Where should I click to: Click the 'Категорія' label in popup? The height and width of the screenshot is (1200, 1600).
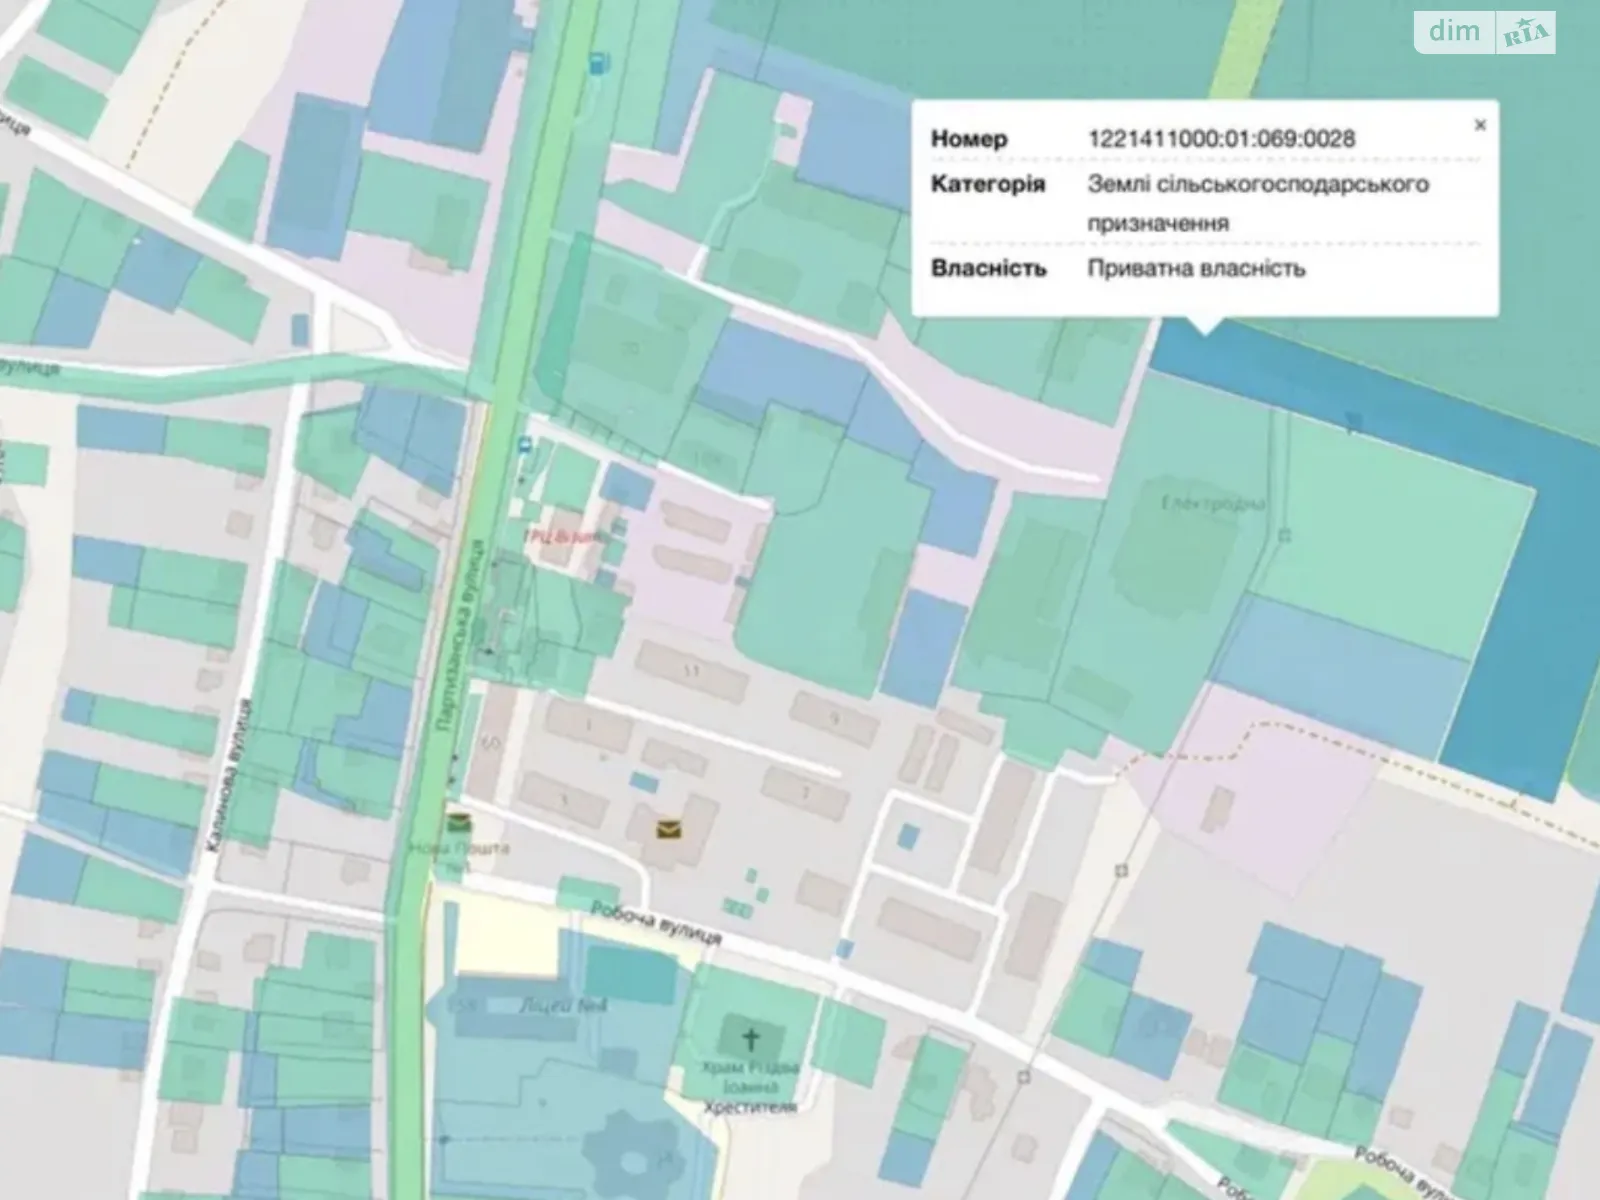(x=988, y=185)
